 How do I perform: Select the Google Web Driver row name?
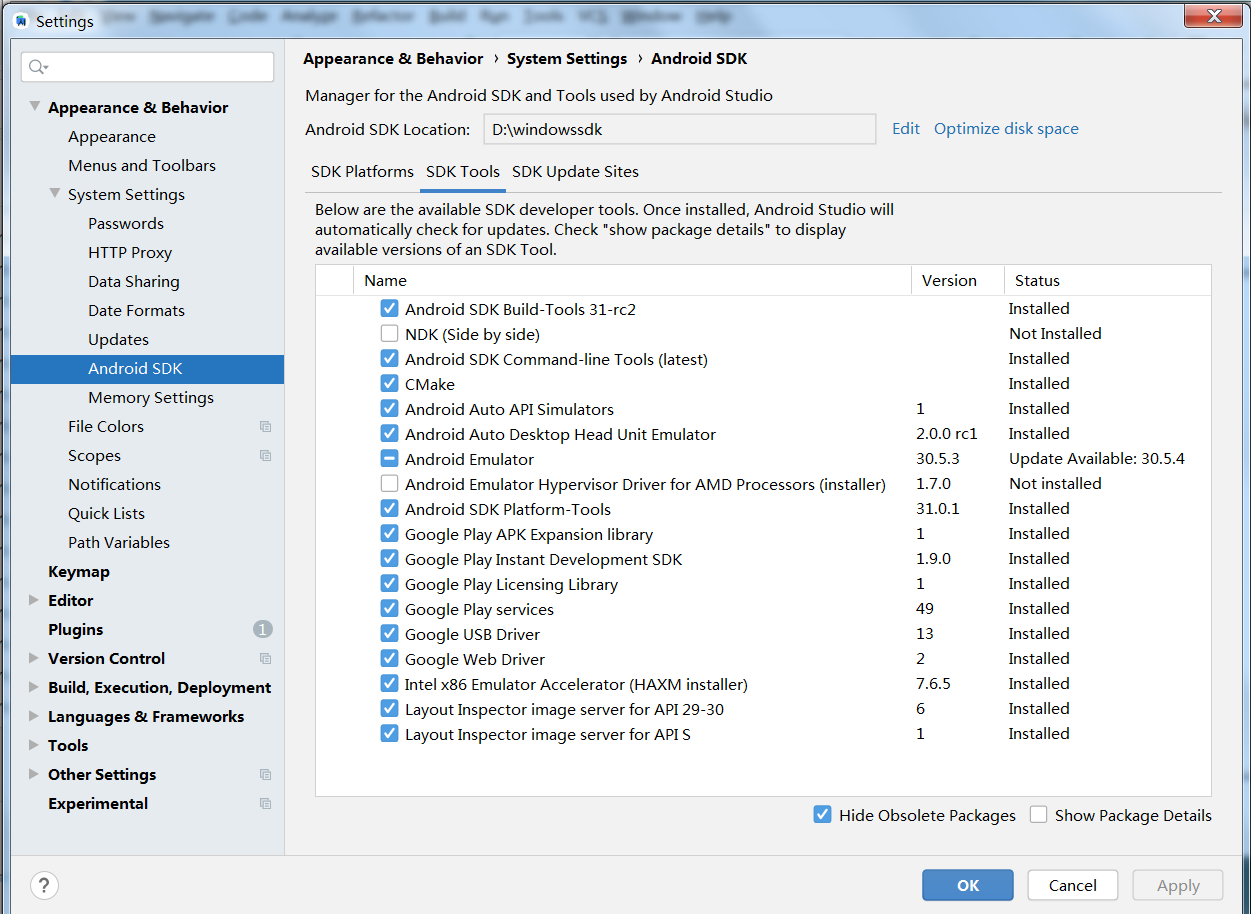pos(475,660)
